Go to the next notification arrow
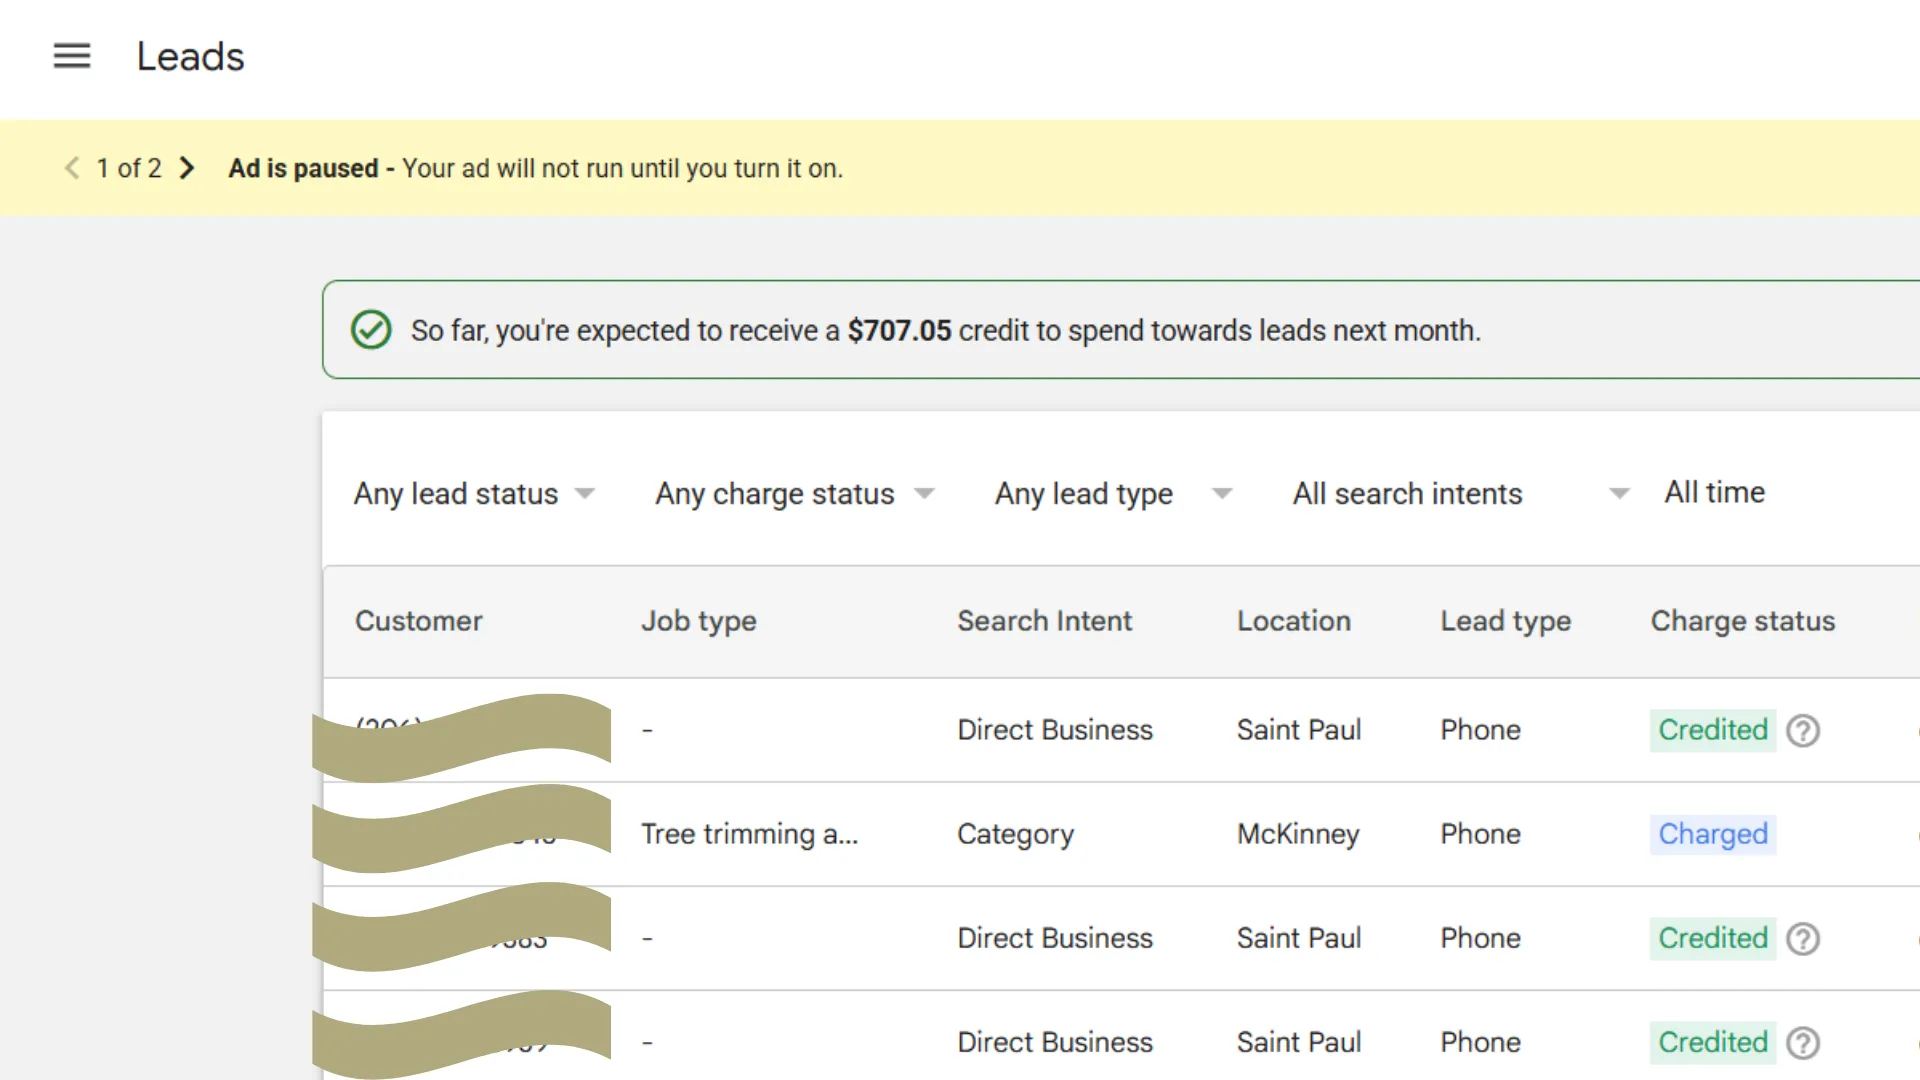 [187, 168]
